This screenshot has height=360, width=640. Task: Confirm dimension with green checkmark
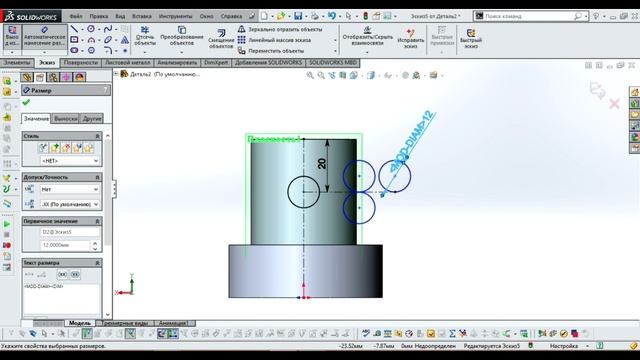26,102
